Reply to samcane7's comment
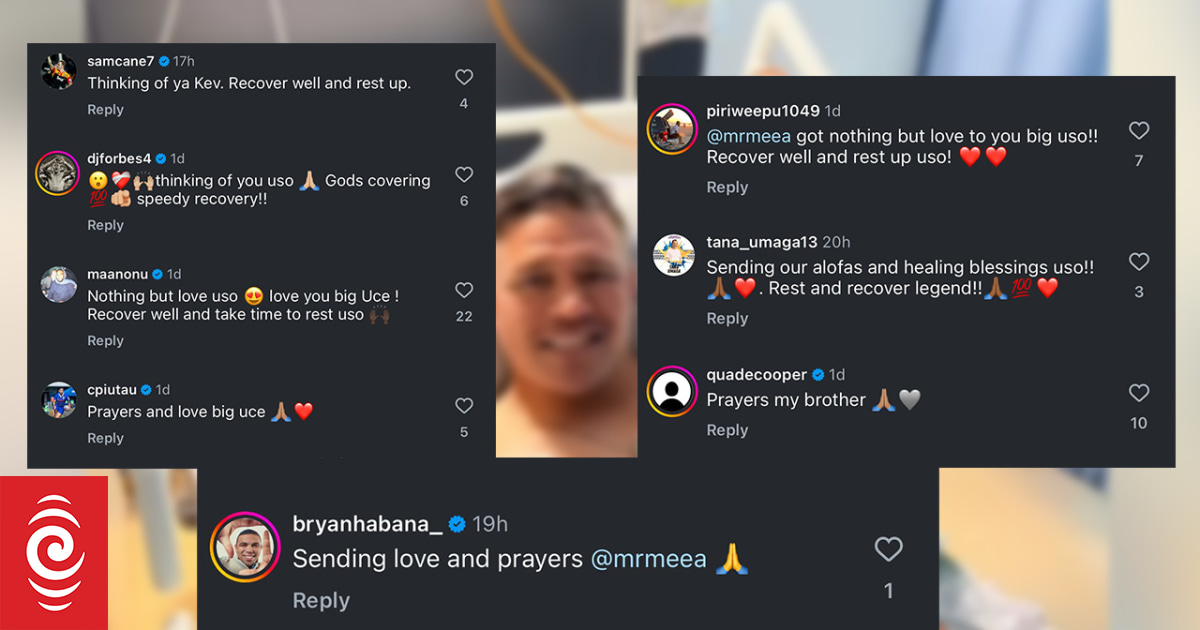This screenshot has height=630, width=1200. 105,110
